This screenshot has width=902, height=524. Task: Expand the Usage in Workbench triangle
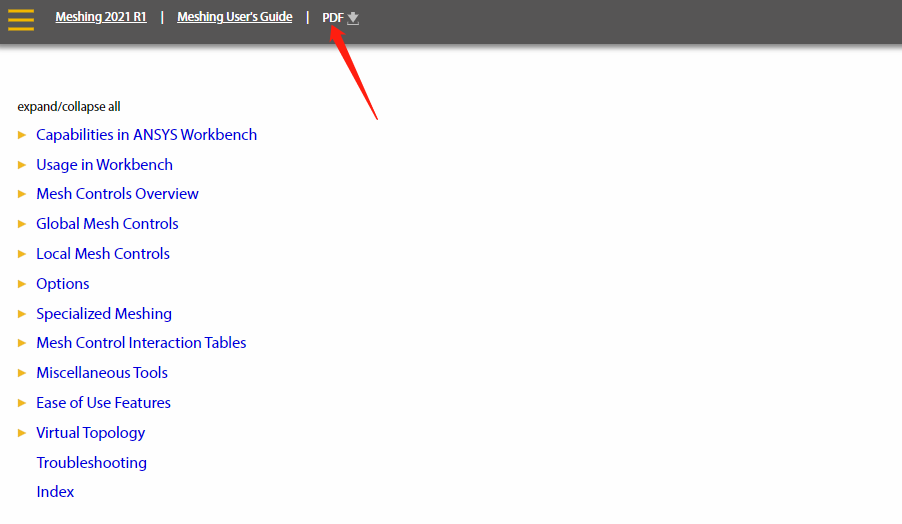point(22,165)
